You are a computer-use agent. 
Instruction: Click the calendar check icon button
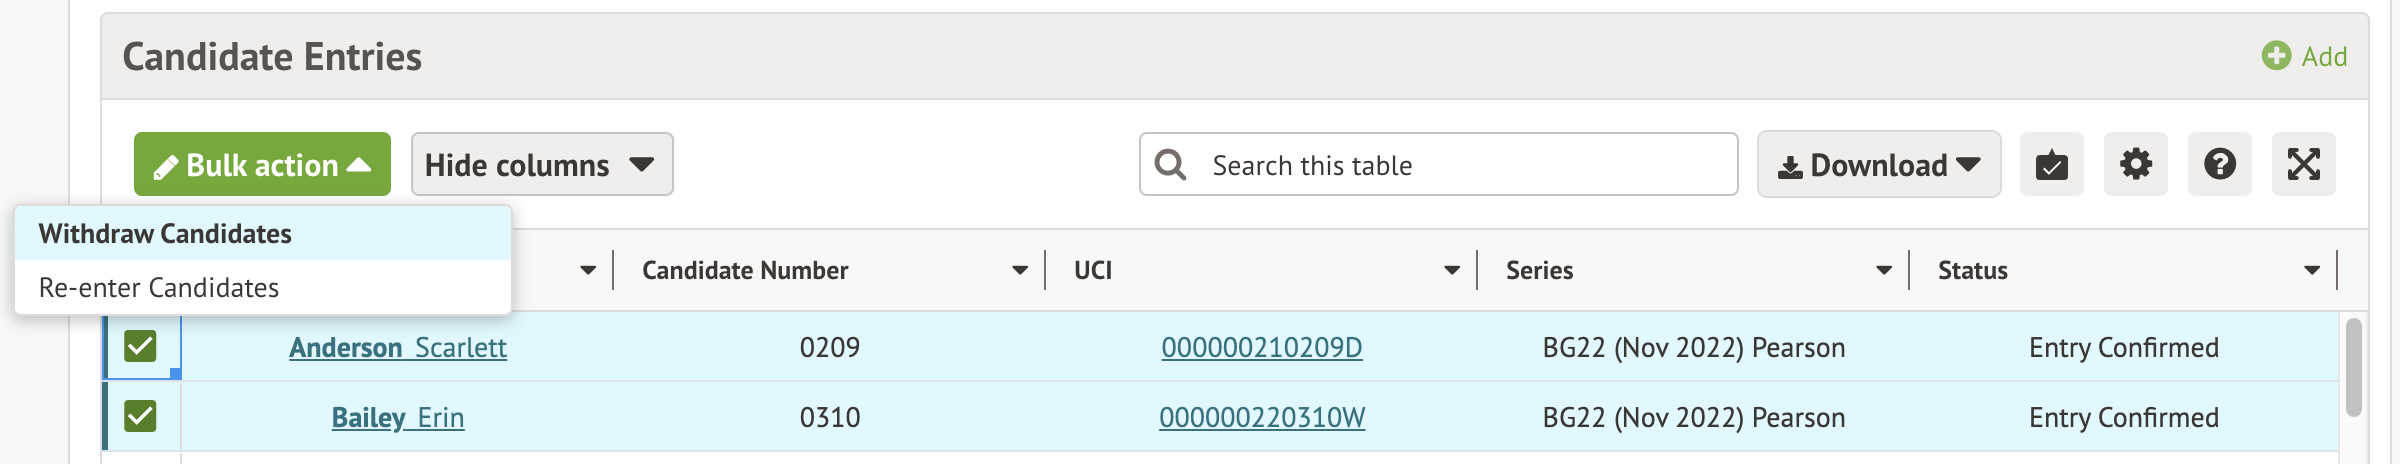coord(2051,164)
